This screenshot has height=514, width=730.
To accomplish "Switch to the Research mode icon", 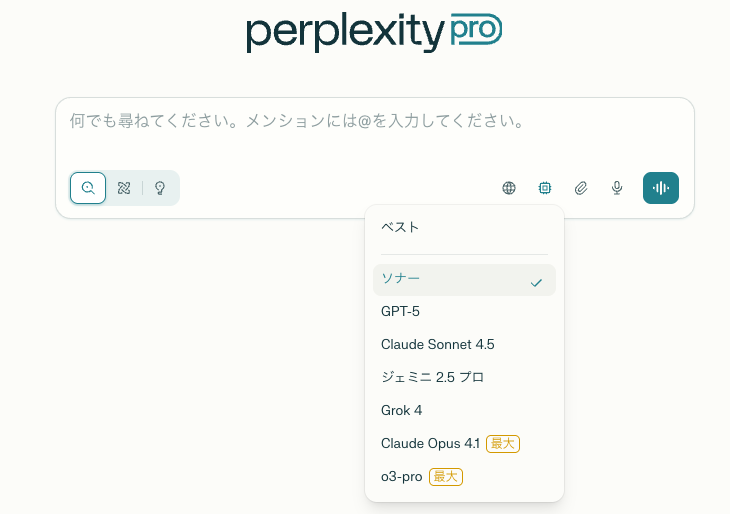I will [124, 188].
